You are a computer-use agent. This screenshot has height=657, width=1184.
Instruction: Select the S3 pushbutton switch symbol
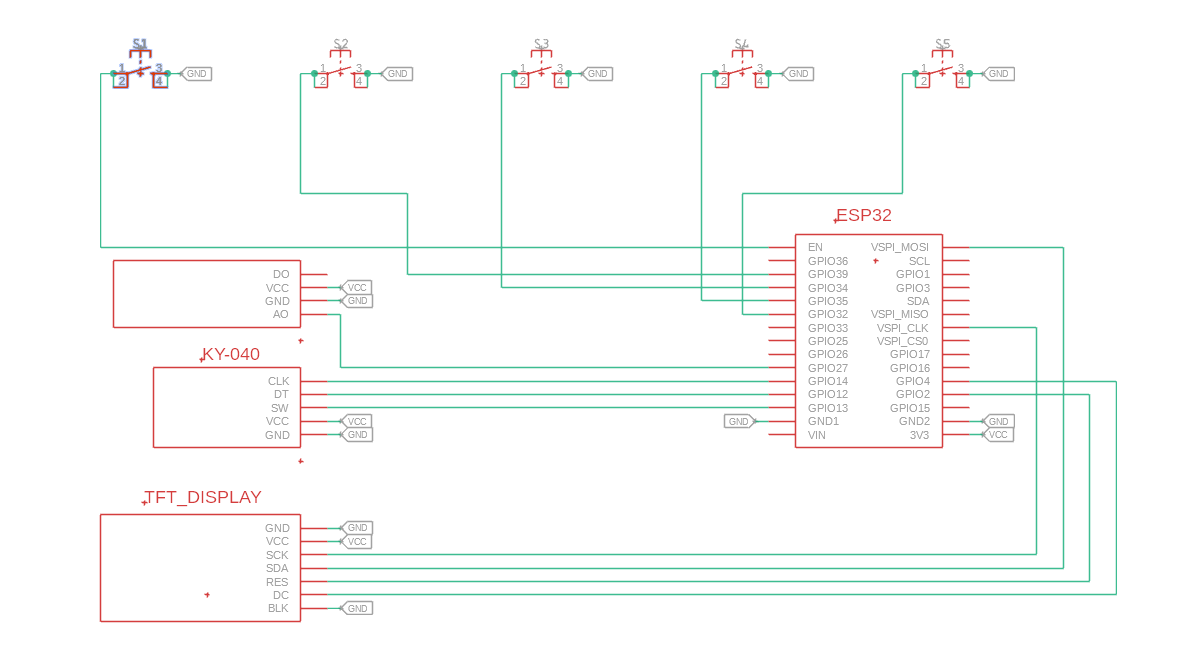coord(541,70)
